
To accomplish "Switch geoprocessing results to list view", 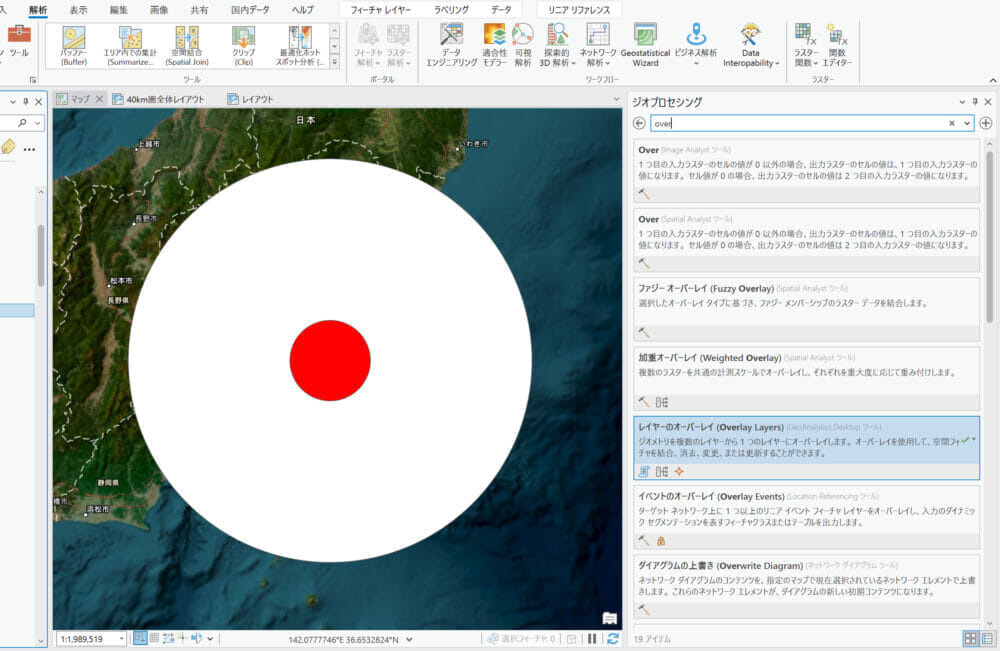I will pyautogui.click(x=987, y=638).
